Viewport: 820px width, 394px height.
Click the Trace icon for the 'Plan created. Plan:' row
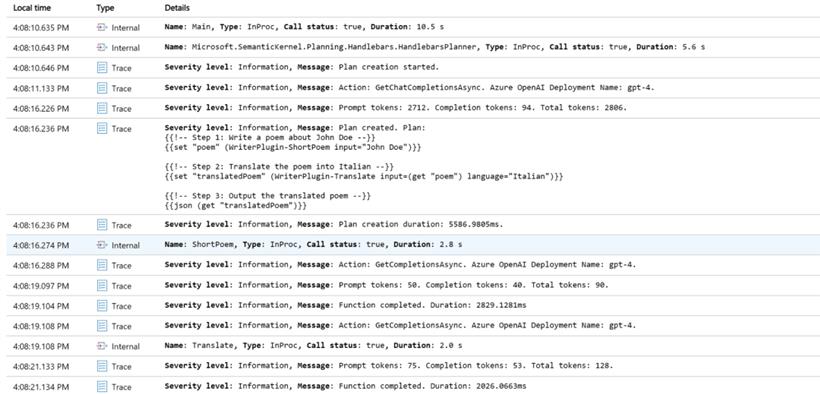tap(102, 129)
